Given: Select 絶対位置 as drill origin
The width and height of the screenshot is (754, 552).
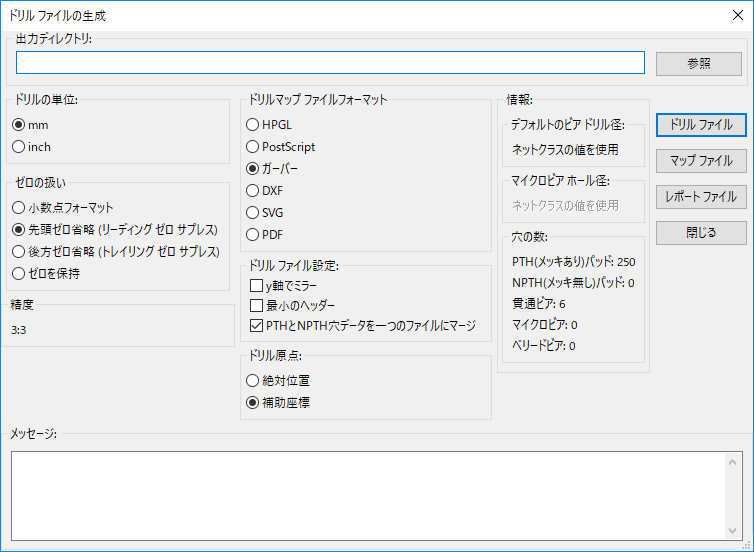Looking at the screenshot, I should (253, 380).
